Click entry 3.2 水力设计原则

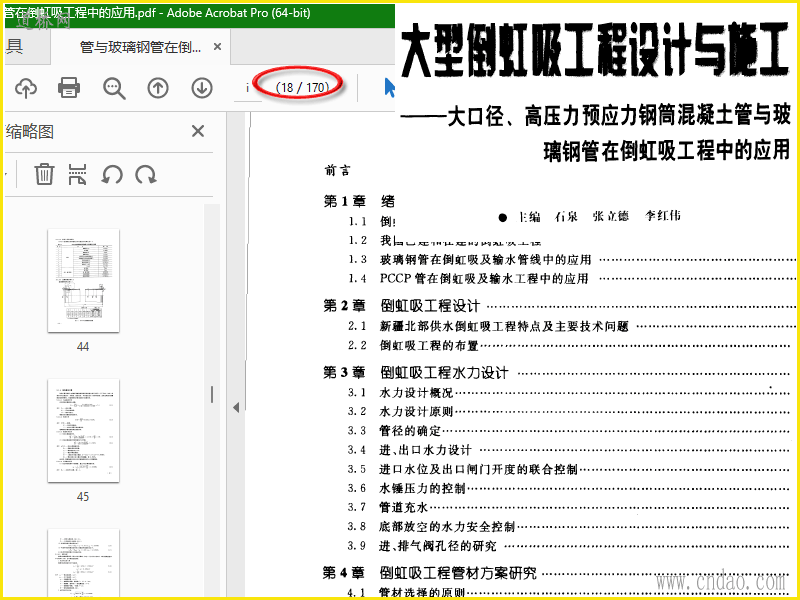pos(401,411)
